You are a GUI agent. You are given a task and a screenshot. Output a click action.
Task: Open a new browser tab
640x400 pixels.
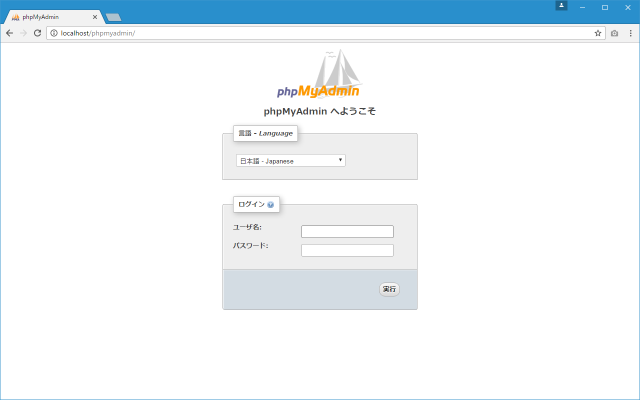point(113,17)
